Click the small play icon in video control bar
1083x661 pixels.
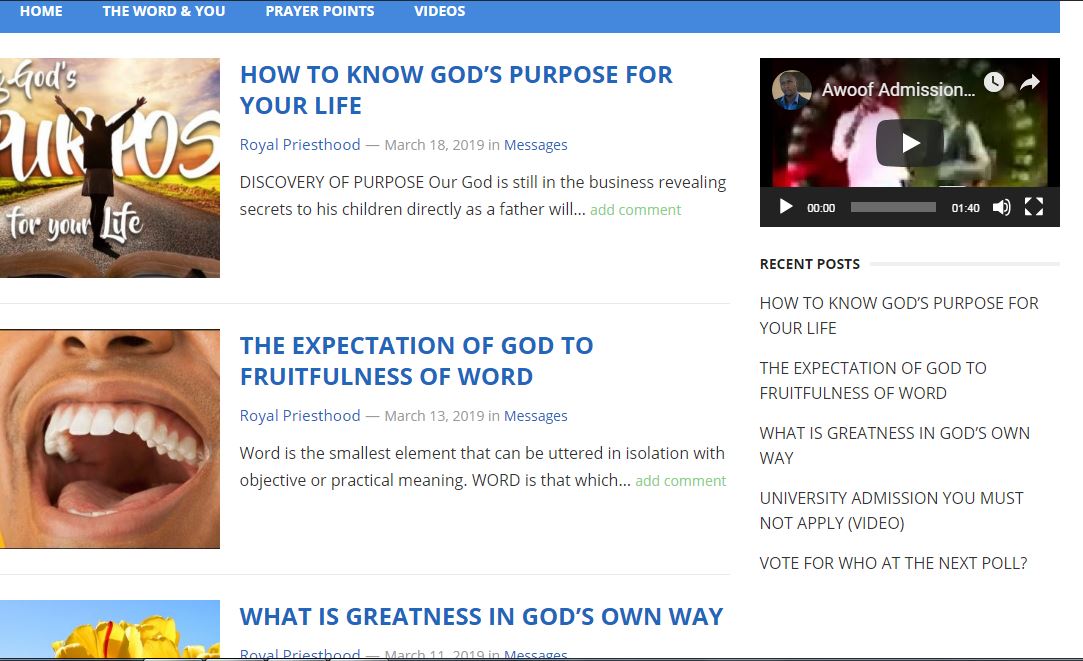[x=785, y=207]
